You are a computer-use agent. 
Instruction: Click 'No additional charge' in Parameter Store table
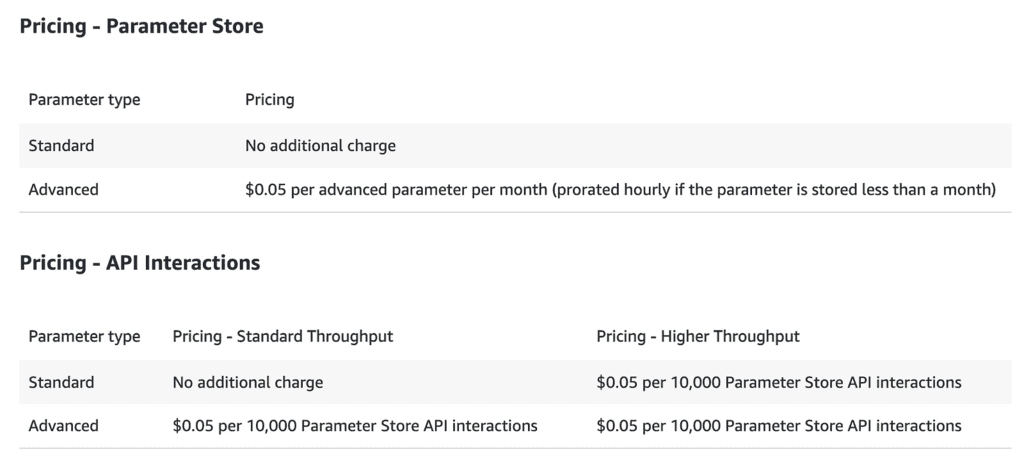(320, 146)
